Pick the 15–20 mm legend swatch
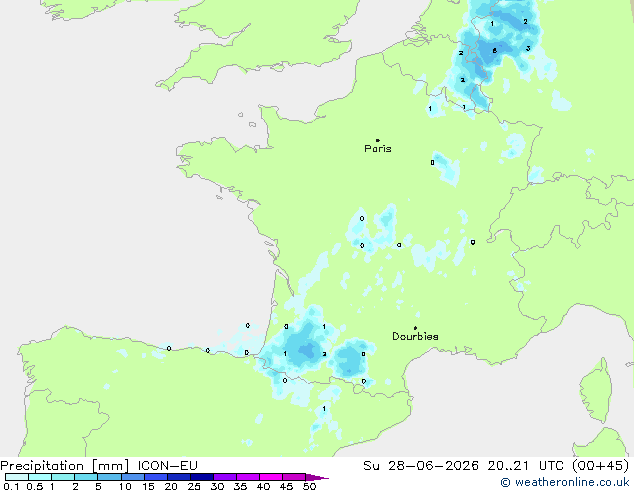 pos(156,477)
